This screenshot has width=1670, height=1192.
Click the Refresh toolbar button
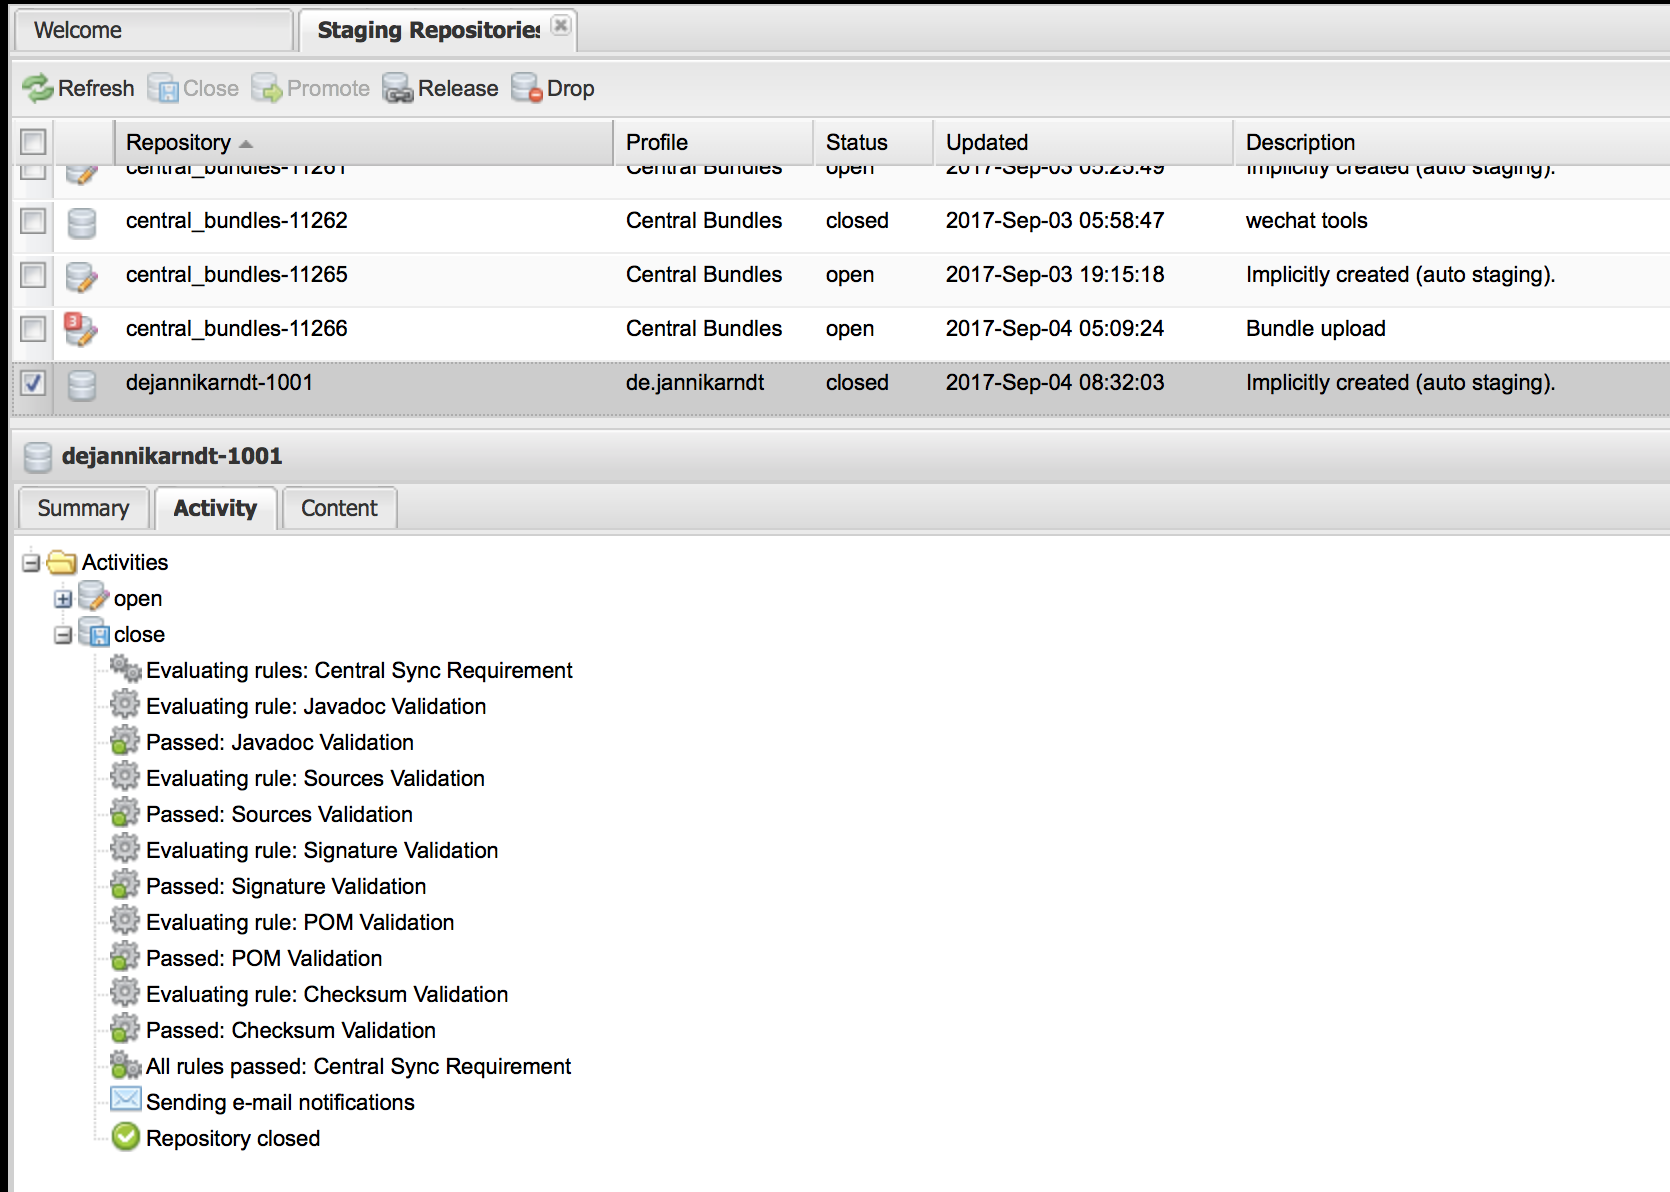click(78, 88)
